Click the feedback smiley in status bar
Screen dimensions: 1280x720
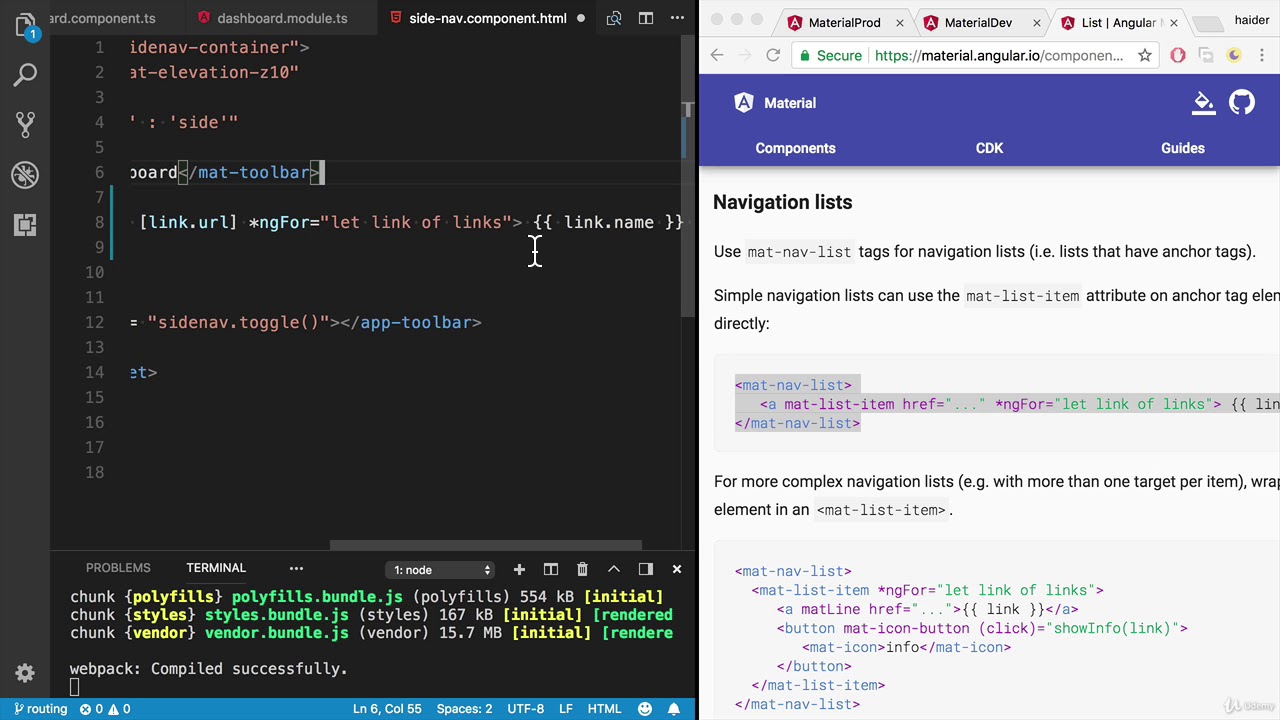pos(645,709)
